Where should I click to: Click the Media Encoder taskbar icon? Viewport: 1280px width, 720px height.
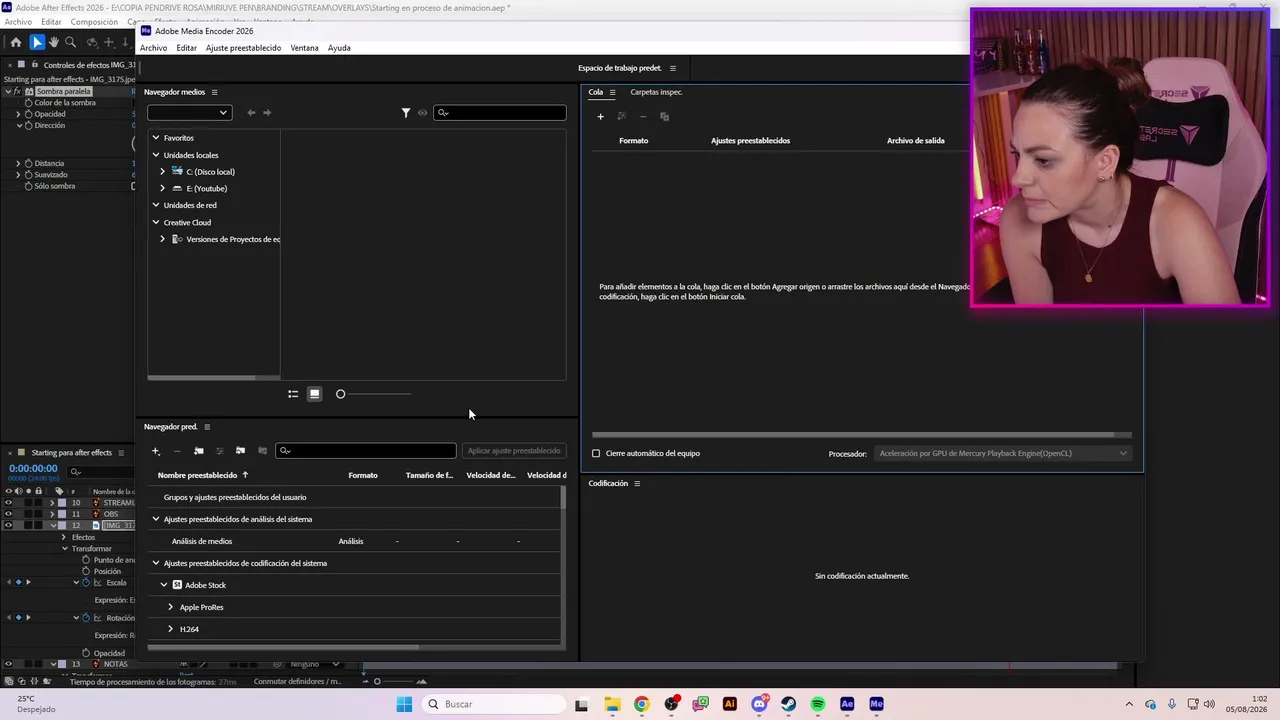pyautogui.click(x=877, y=704)
